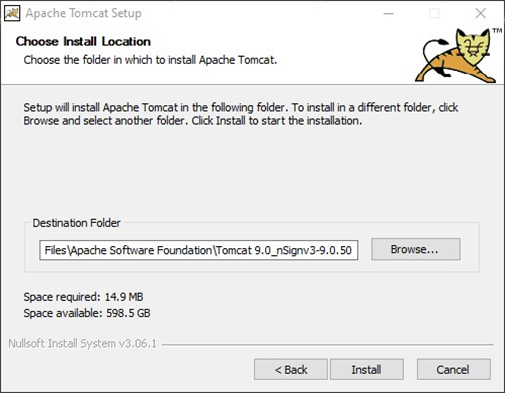Open the Browse folder picker
Viewport: 505px width, 393px height.
pos(416,249)
